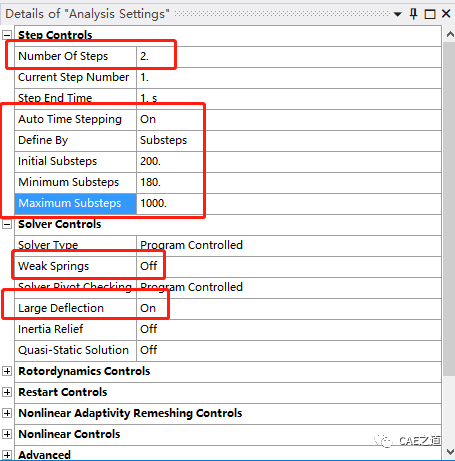455x461 pixels.
Task: Toggle the Auto Time Stepping On value
Action: tap(289, 120)
